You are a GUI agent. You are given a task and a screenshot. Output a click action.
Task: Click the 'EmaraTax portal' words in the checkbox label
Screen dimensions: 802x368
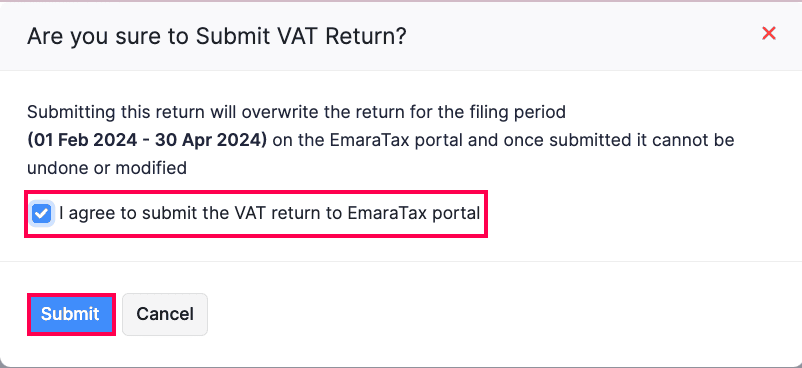tap(414, 213)
